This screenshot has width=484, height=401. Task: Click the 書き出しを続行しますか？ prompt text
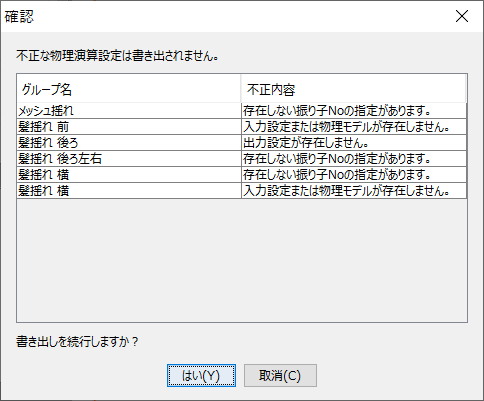pos(77,342)
